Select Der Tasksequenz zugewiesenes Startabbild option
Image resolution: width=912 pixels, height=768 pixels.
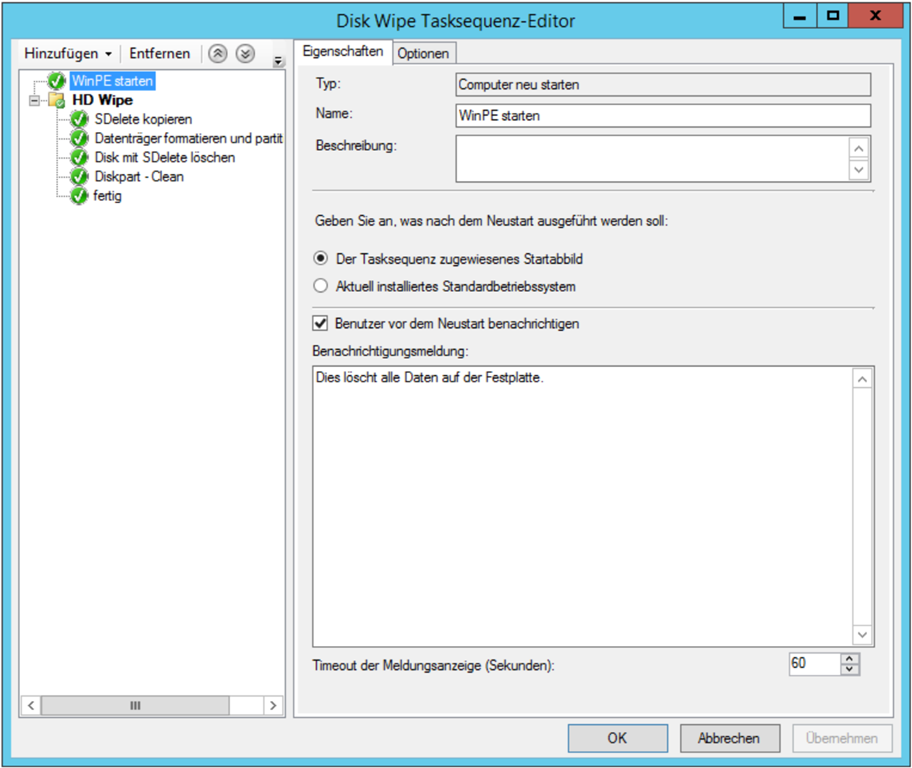[x=320, y=259]
